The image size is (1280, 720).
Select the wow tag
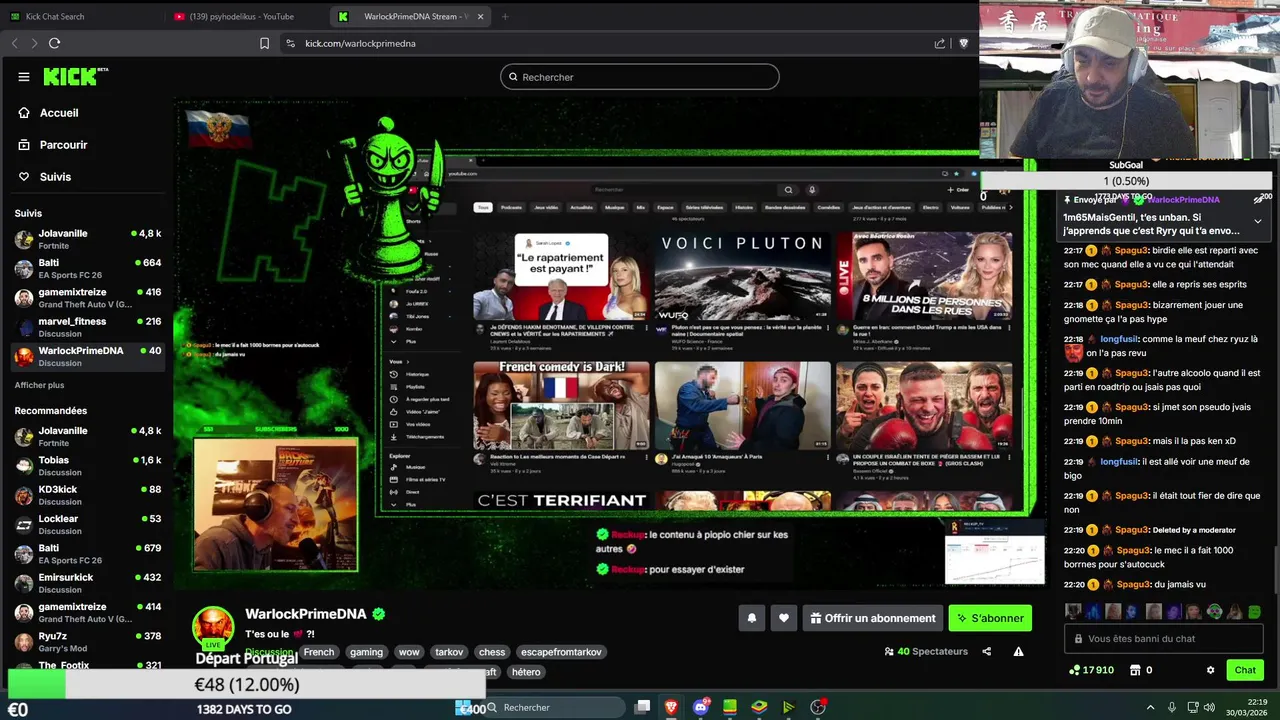(409, 652)
